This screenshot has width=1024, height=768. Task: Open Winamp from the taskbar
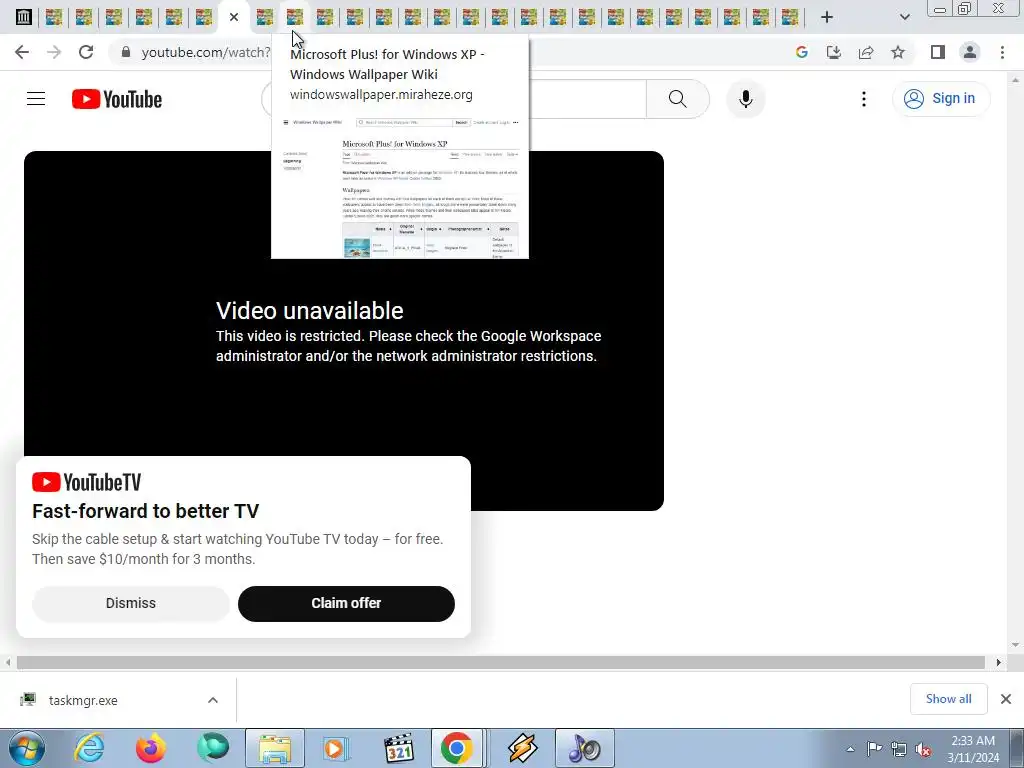[522, 748]
